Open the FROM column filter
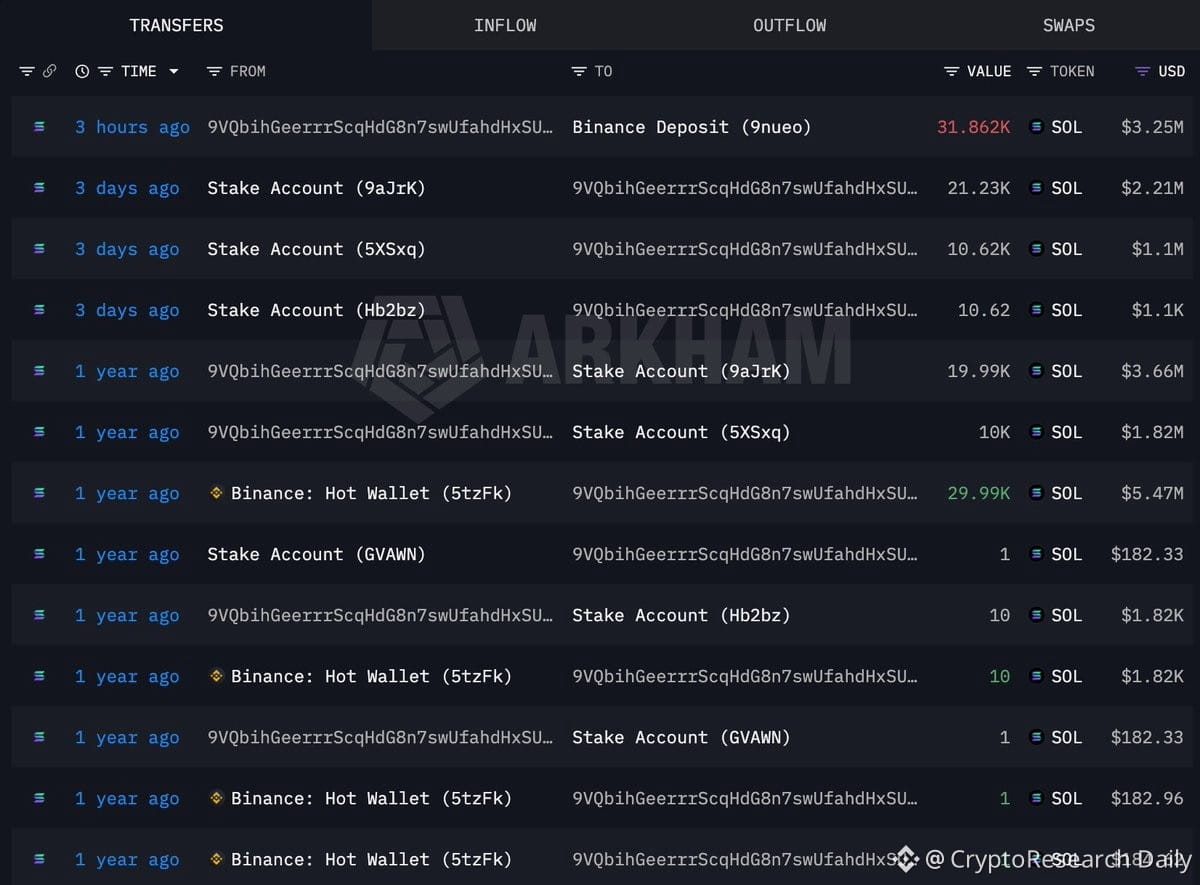This screenshot has width=1200, height=885. tap(213, 71)
